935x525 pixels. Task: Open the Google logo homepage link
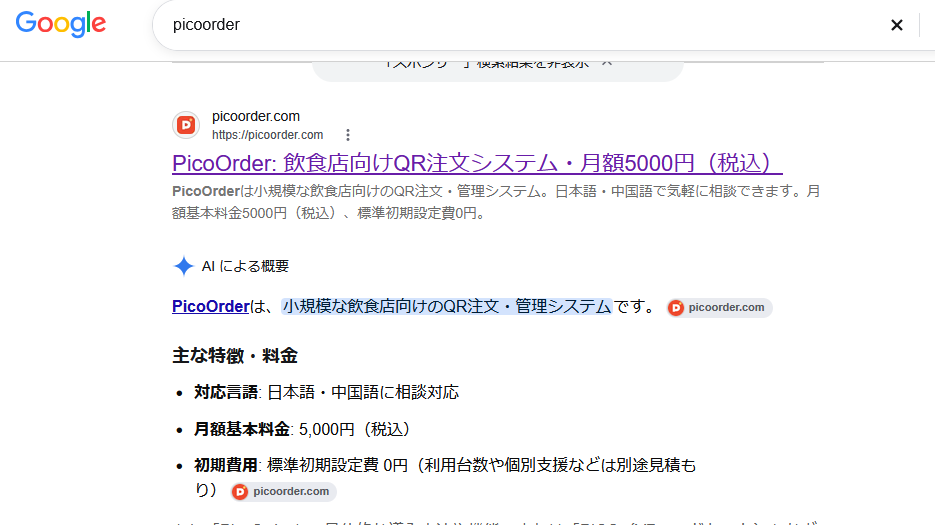tap(61, 24)
